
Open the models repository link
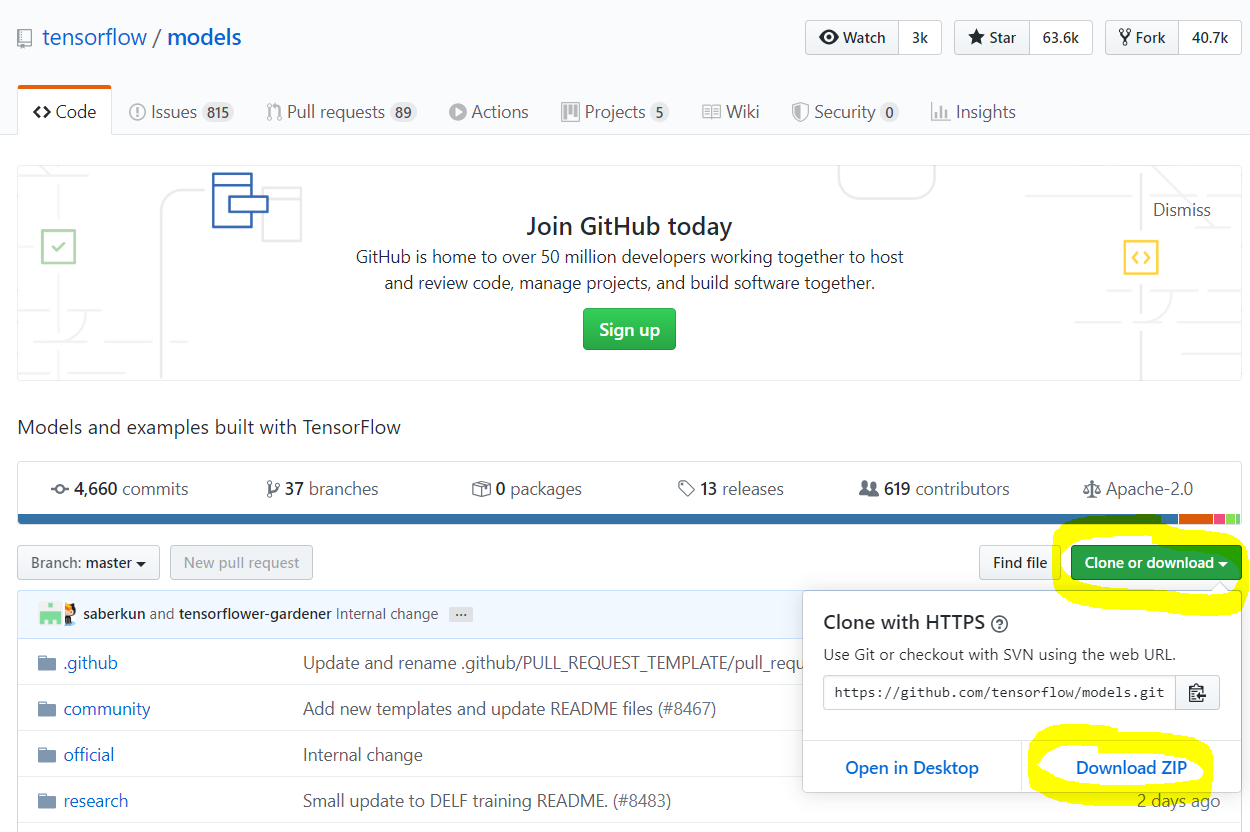click(x=204, y=37)
